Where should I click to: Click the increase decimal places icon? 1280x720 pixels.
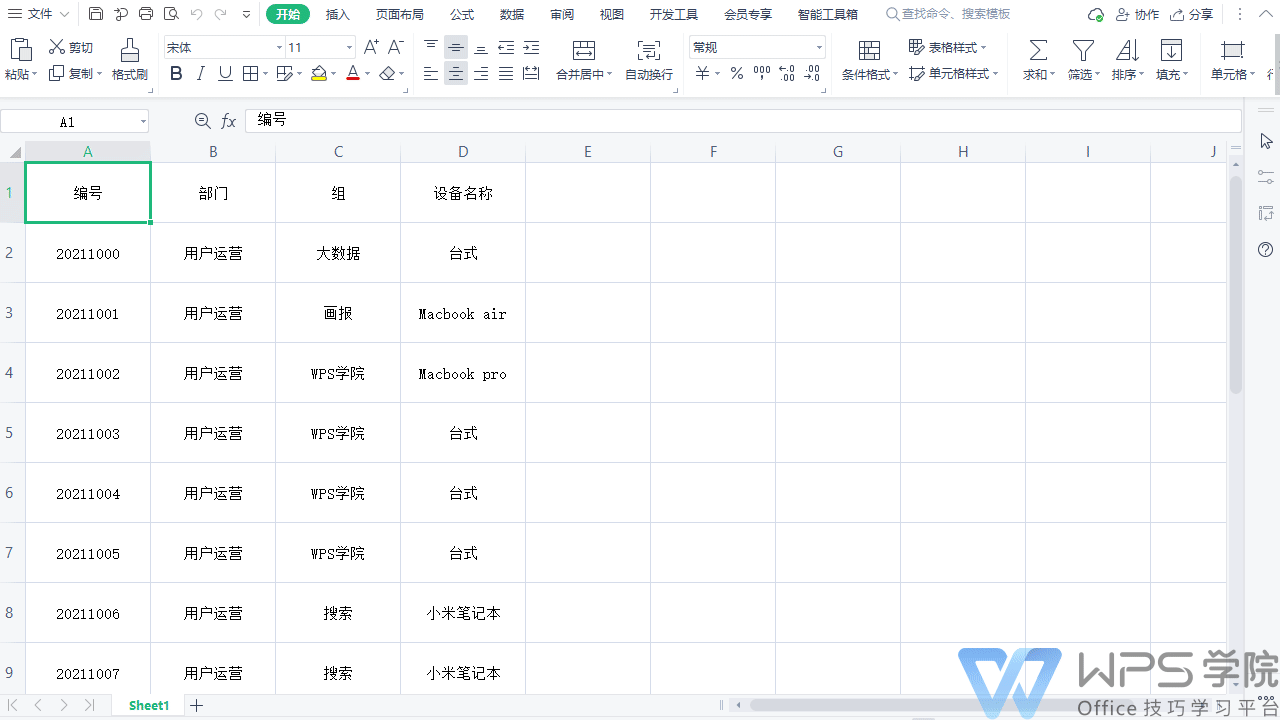point(787,73)
